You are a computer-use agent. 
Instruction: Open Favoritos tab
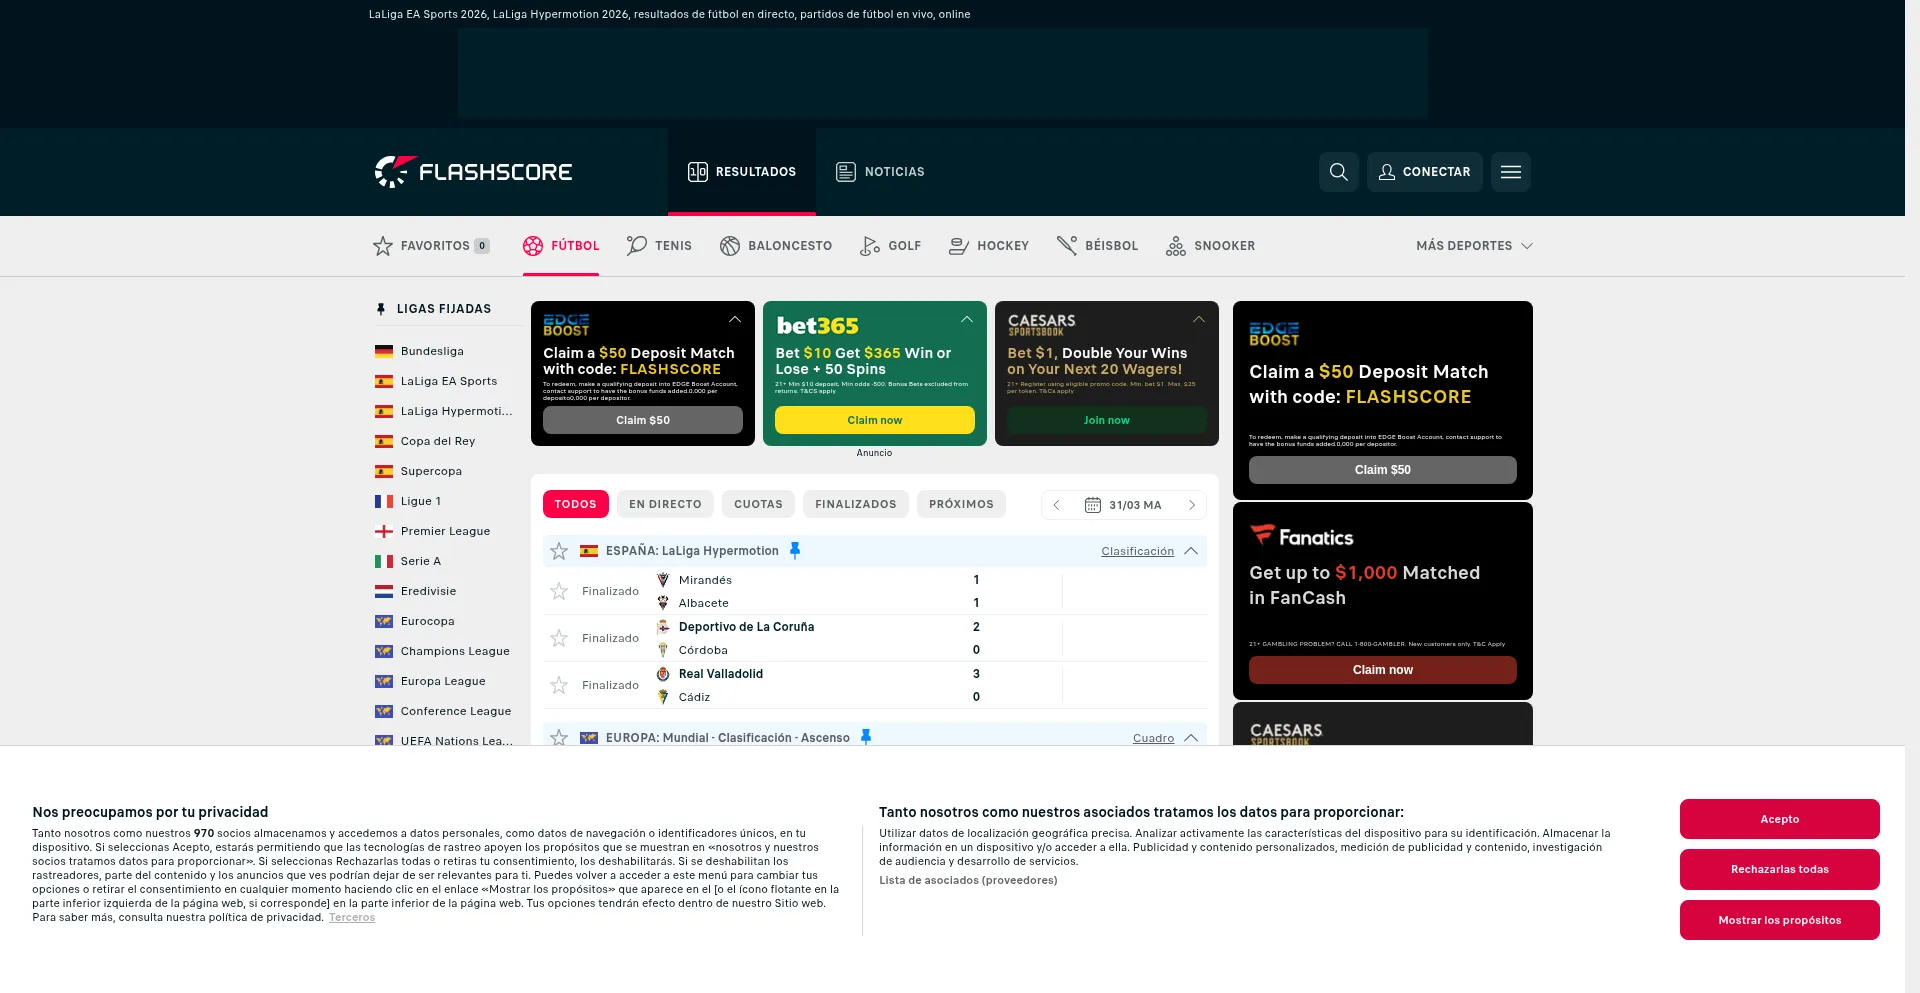(431, 246)
